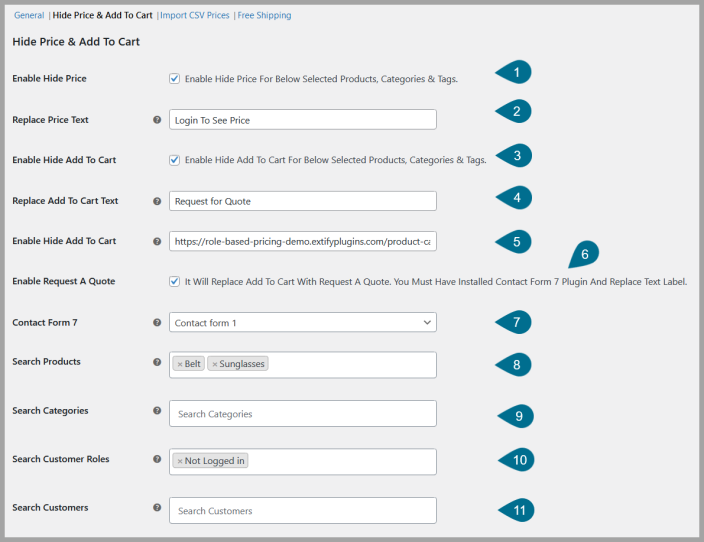Toggle the Enable Request A Quote checkbox
The image size is (704, 542).
pyautogui.click(x=175, y=282)
